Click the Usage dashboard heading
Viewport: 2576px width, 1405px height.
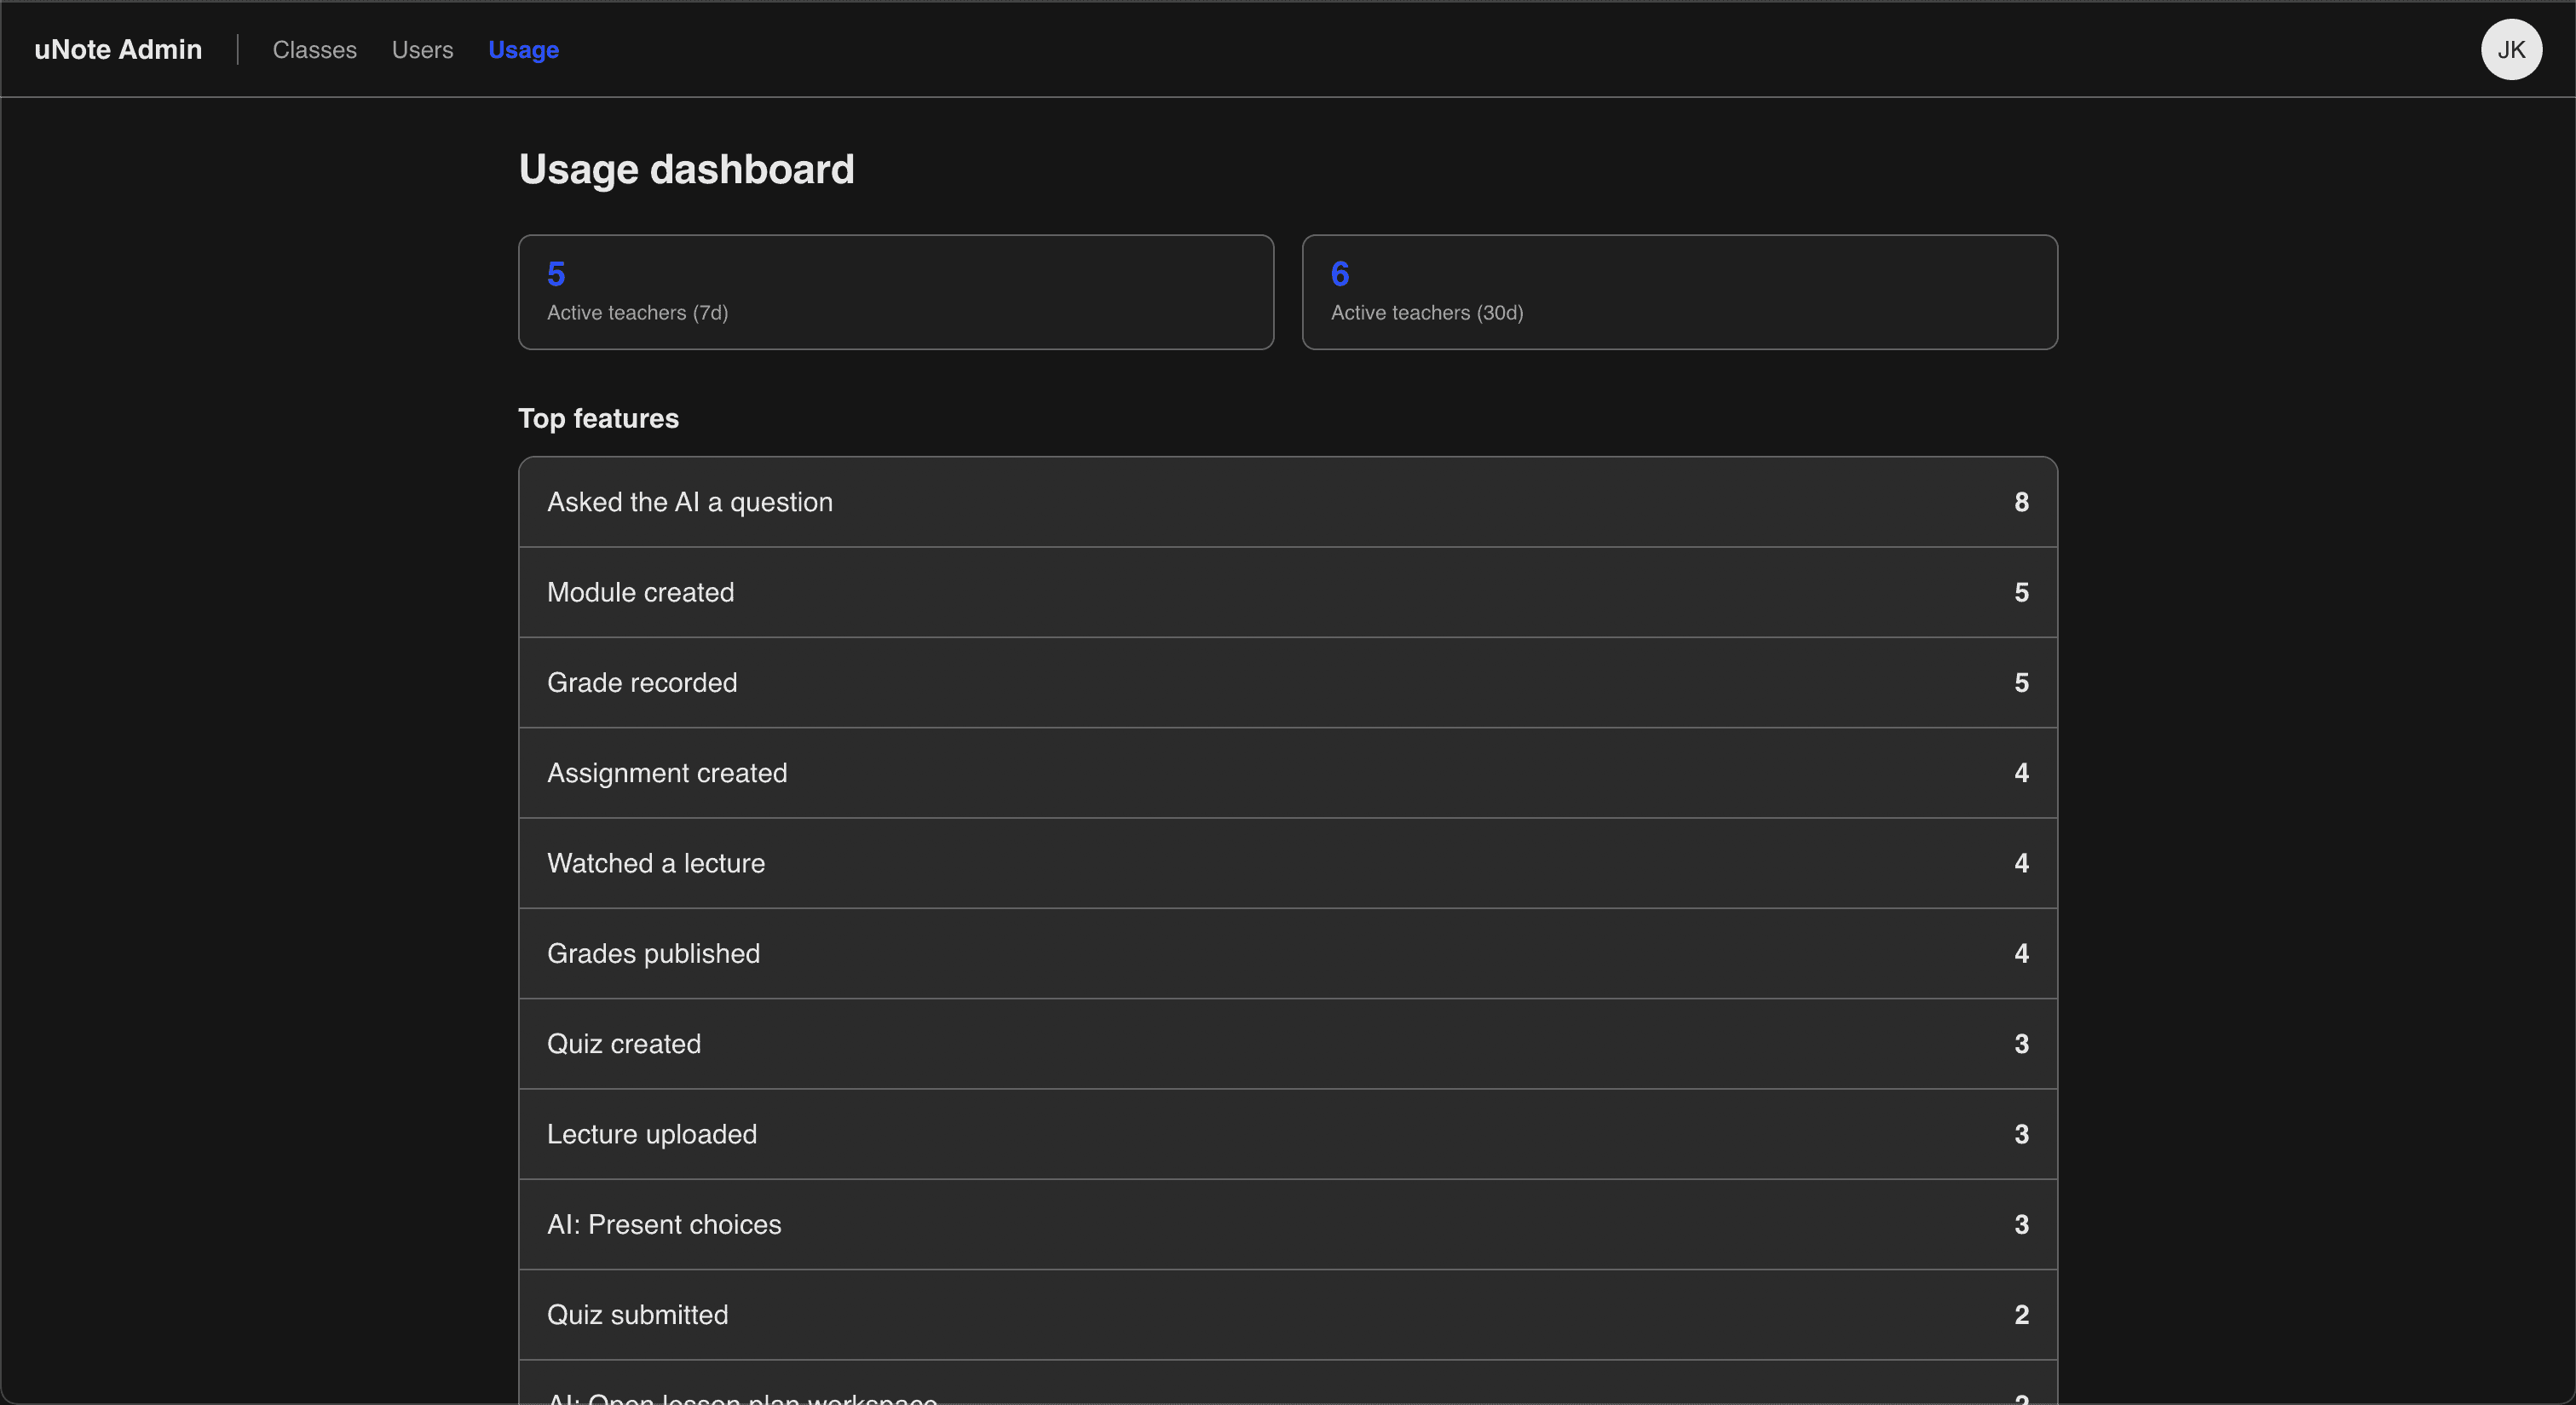coord(686,169)
